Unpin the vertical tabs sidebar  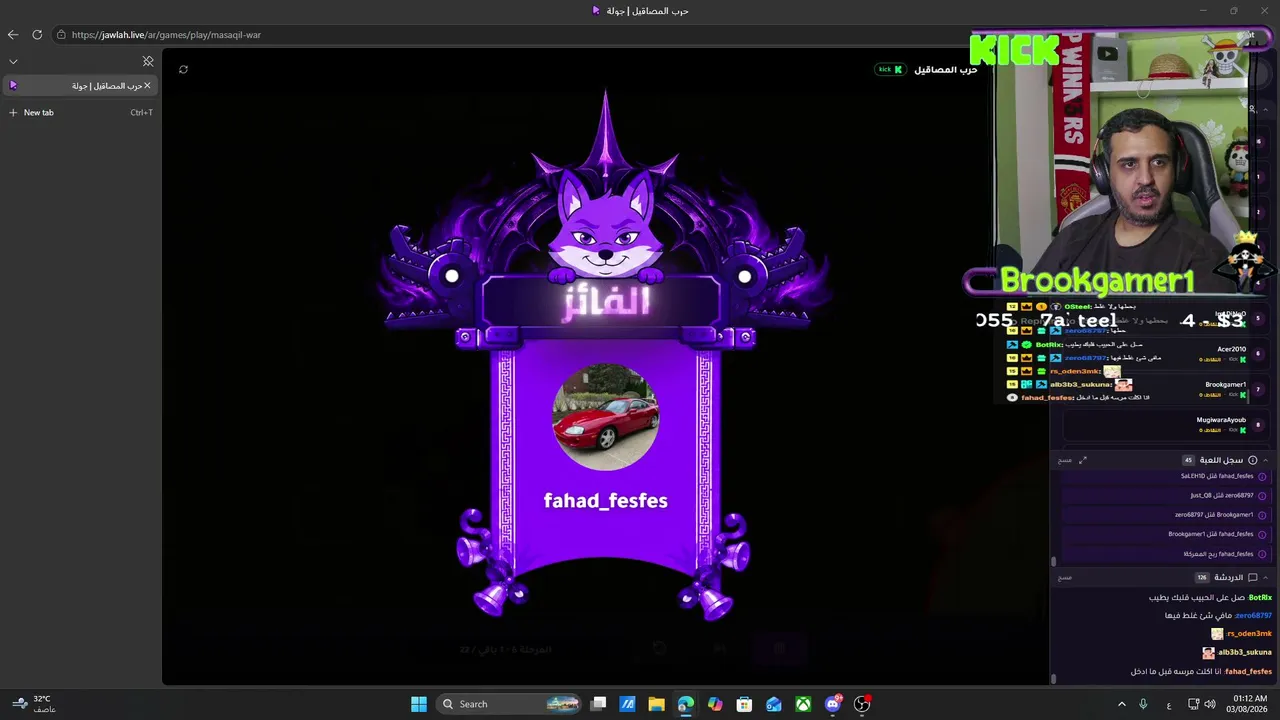point(148,61)
